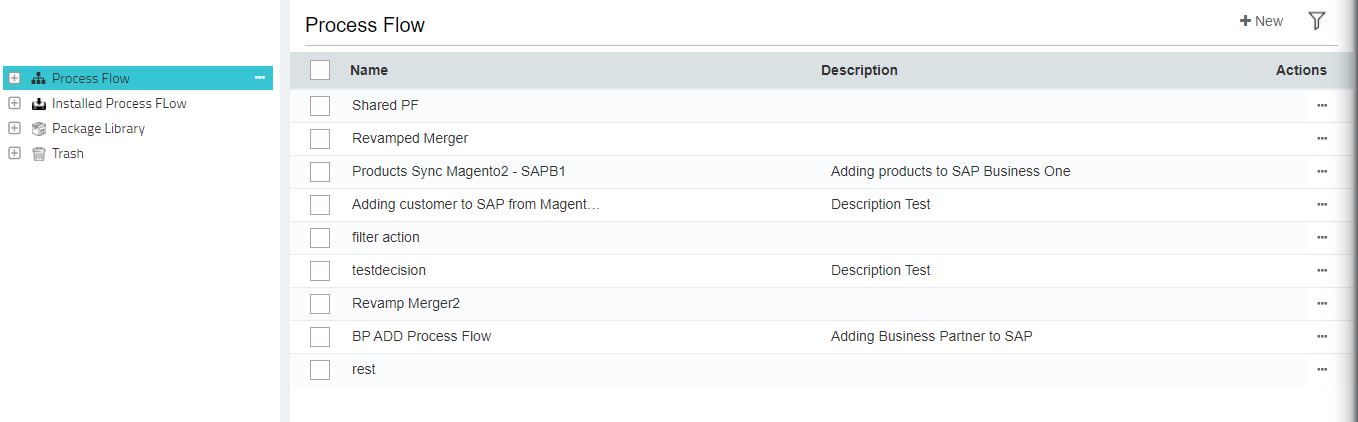Open Products Sync Magento2 - SAPB1 flow
This screenshot has width=1358, height=422.
point(458,171)
